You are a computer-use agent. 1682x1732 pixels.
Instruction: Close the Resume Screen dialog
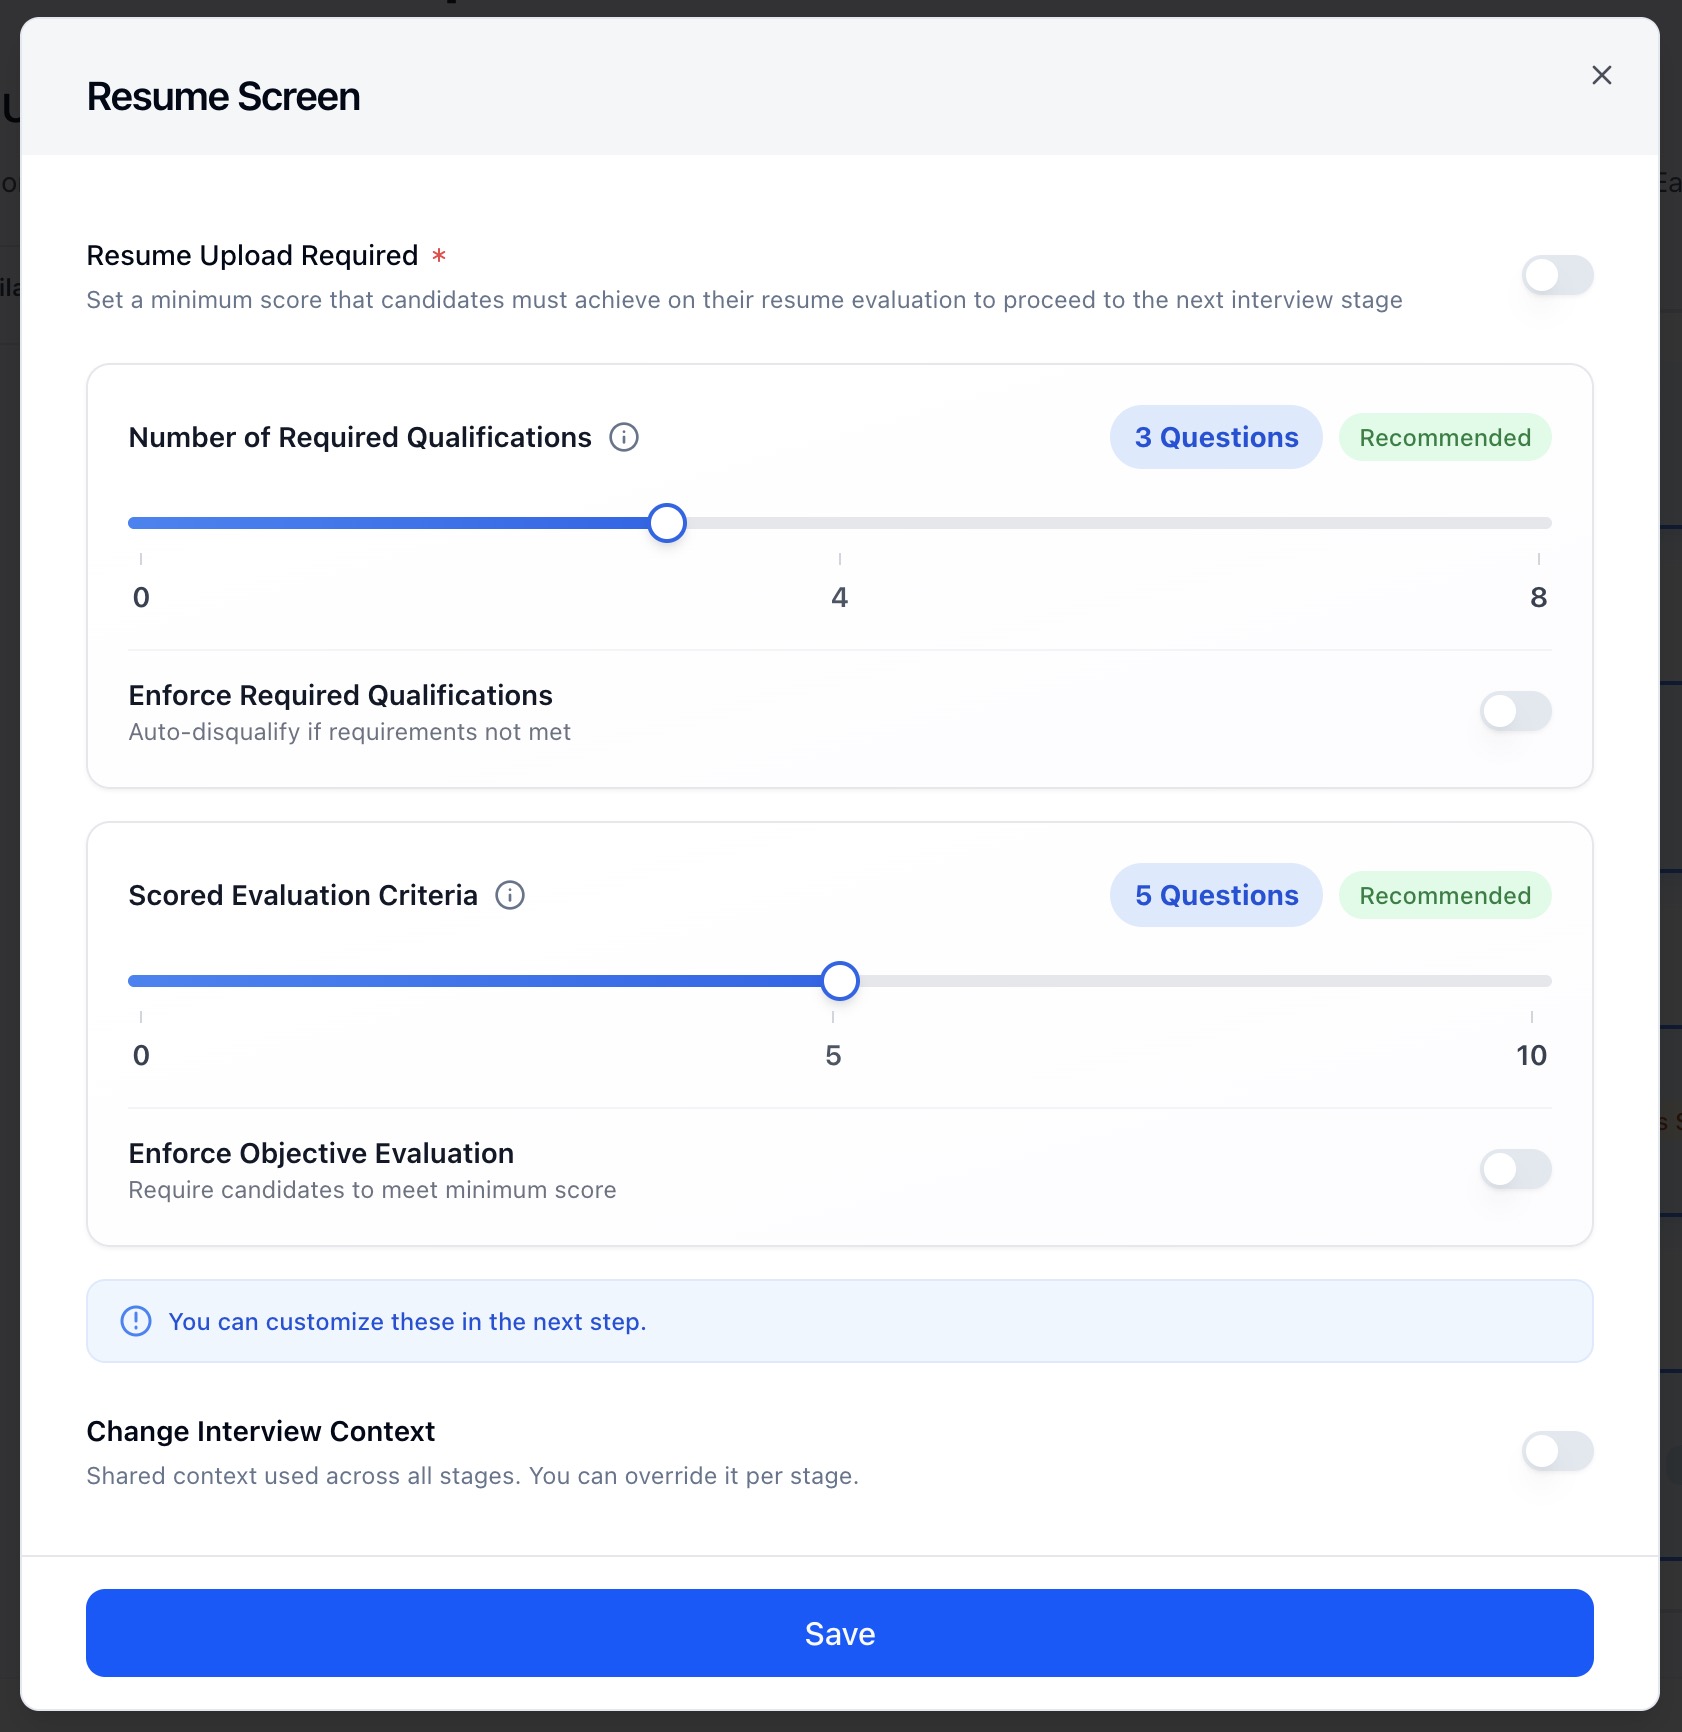point(1601,75)
